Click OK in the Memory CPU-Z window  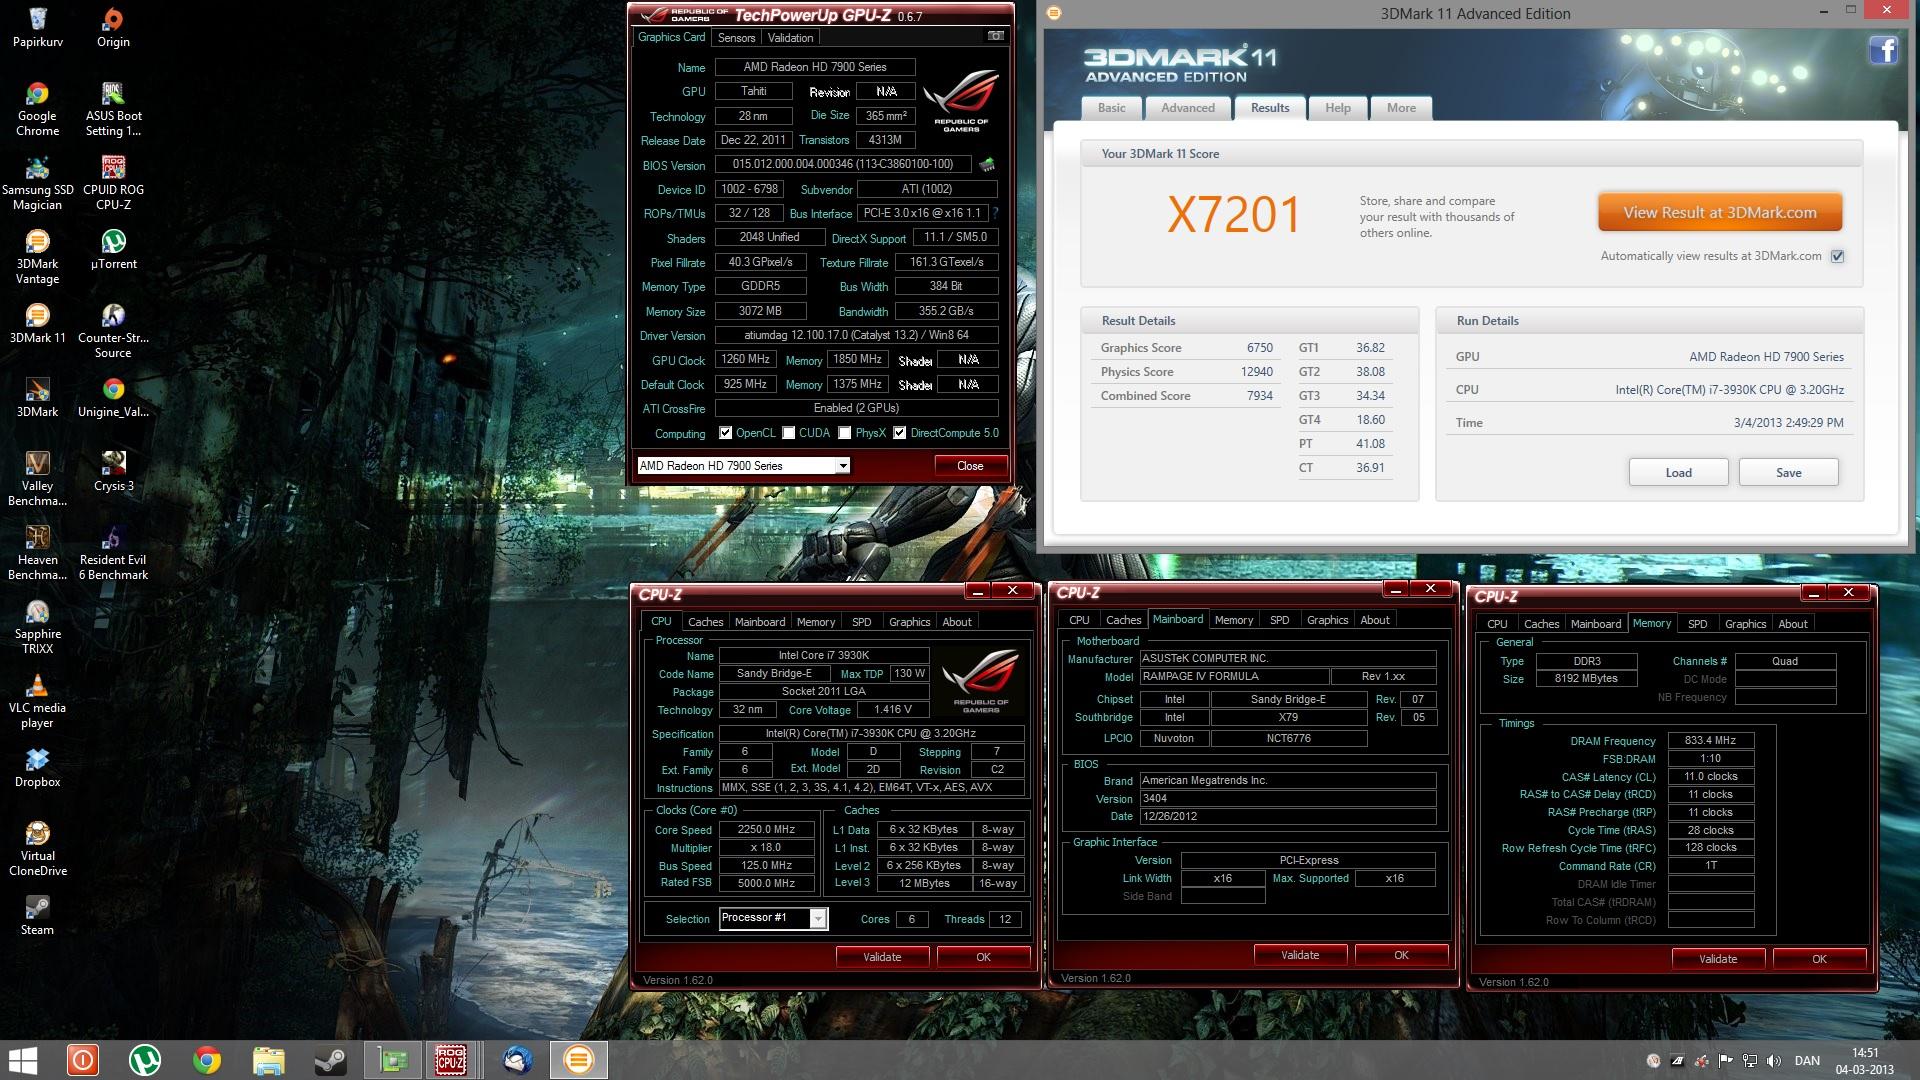1819,959
